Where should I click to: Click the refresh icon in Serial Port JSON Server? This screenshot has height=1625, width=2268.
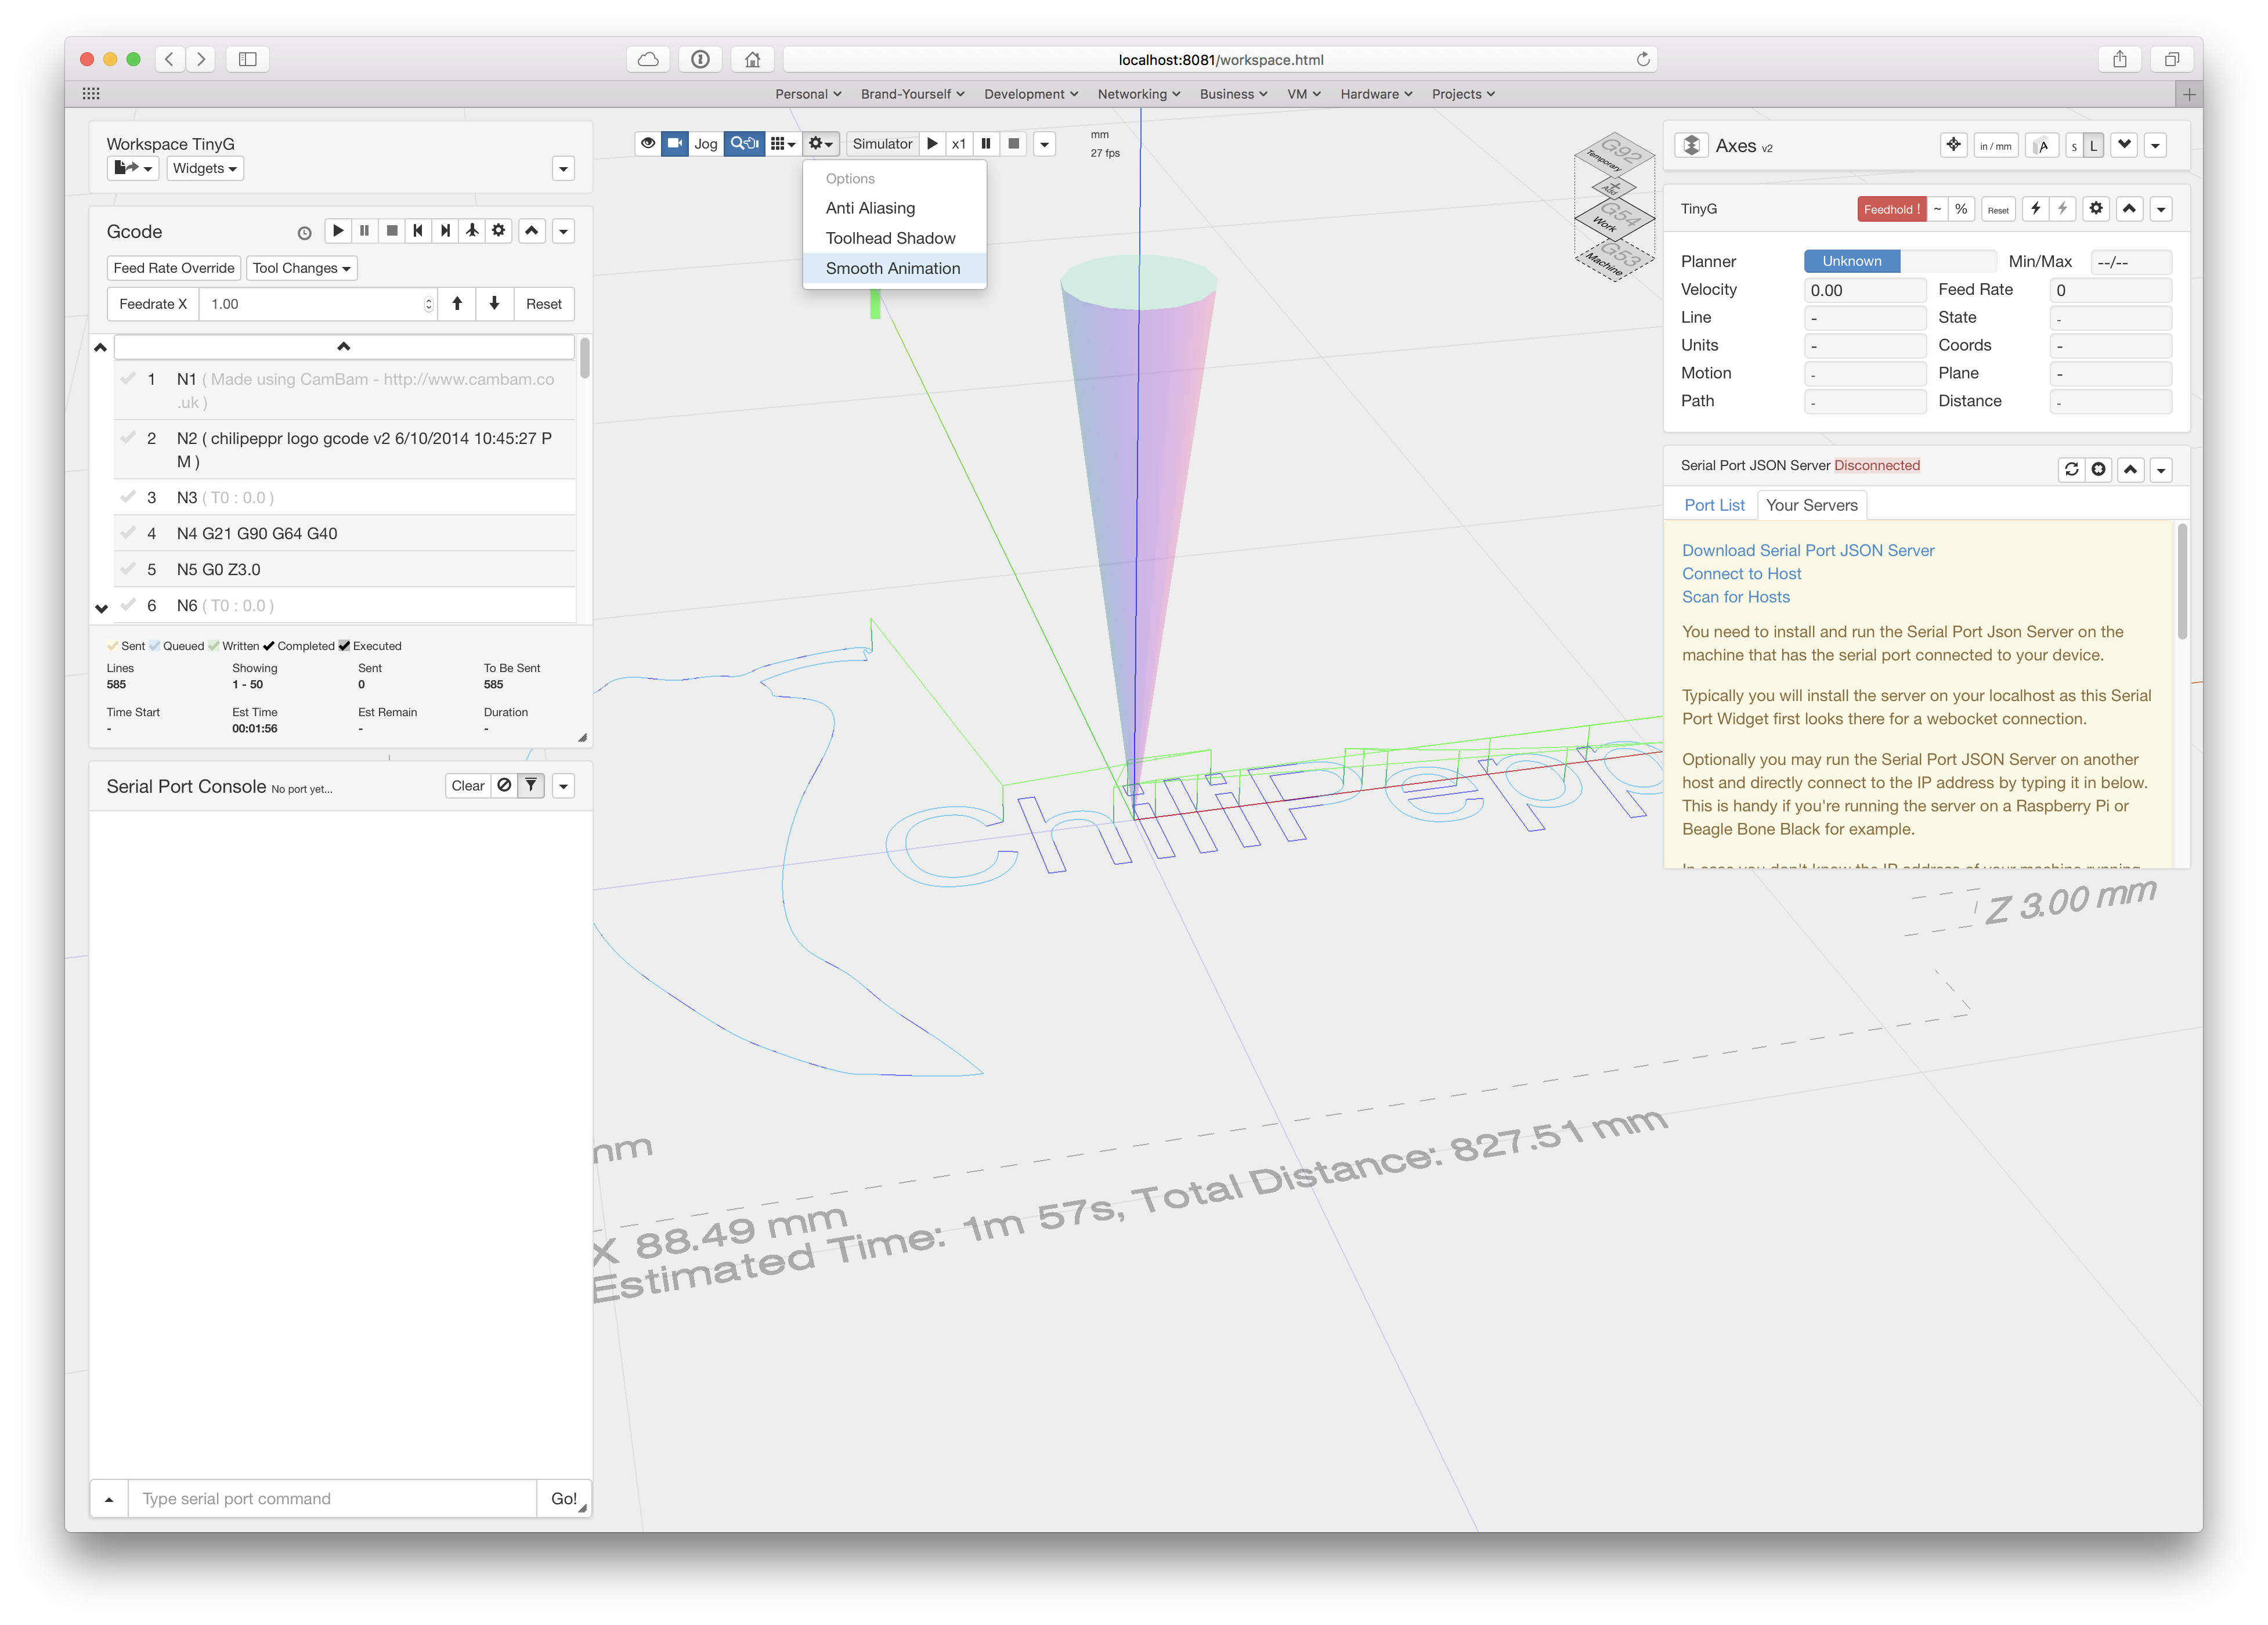(x=2071, y=469)
